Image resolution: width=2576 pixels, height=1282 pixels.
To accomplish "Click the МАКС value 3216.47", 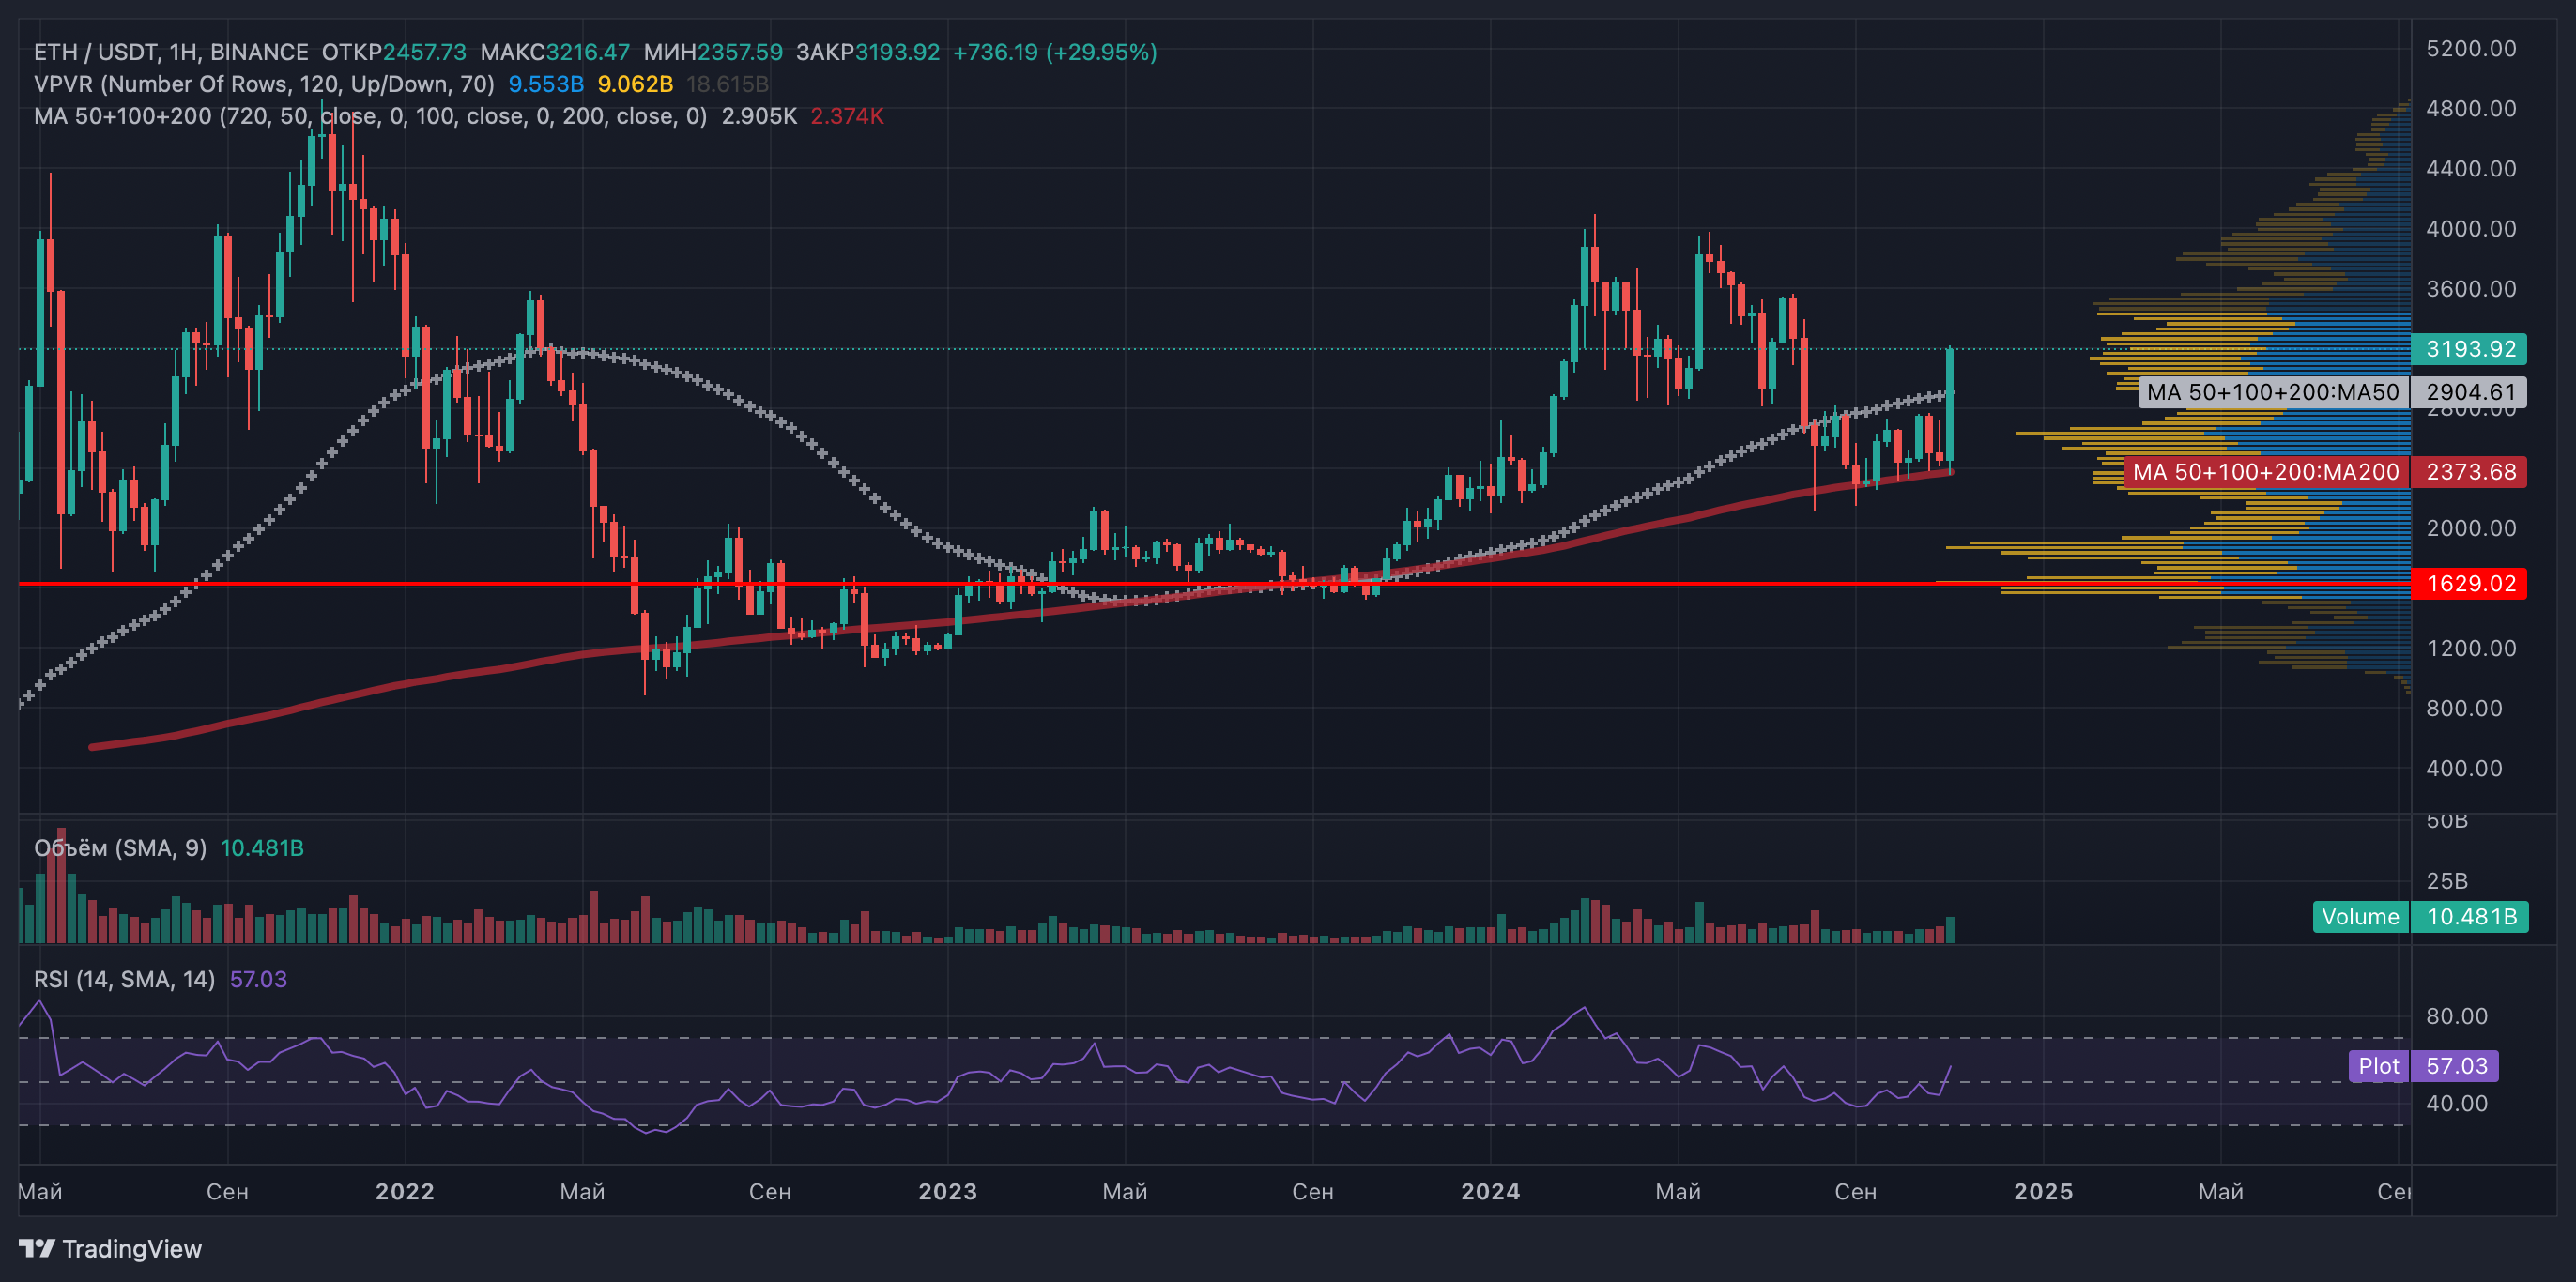I will 588,52.
